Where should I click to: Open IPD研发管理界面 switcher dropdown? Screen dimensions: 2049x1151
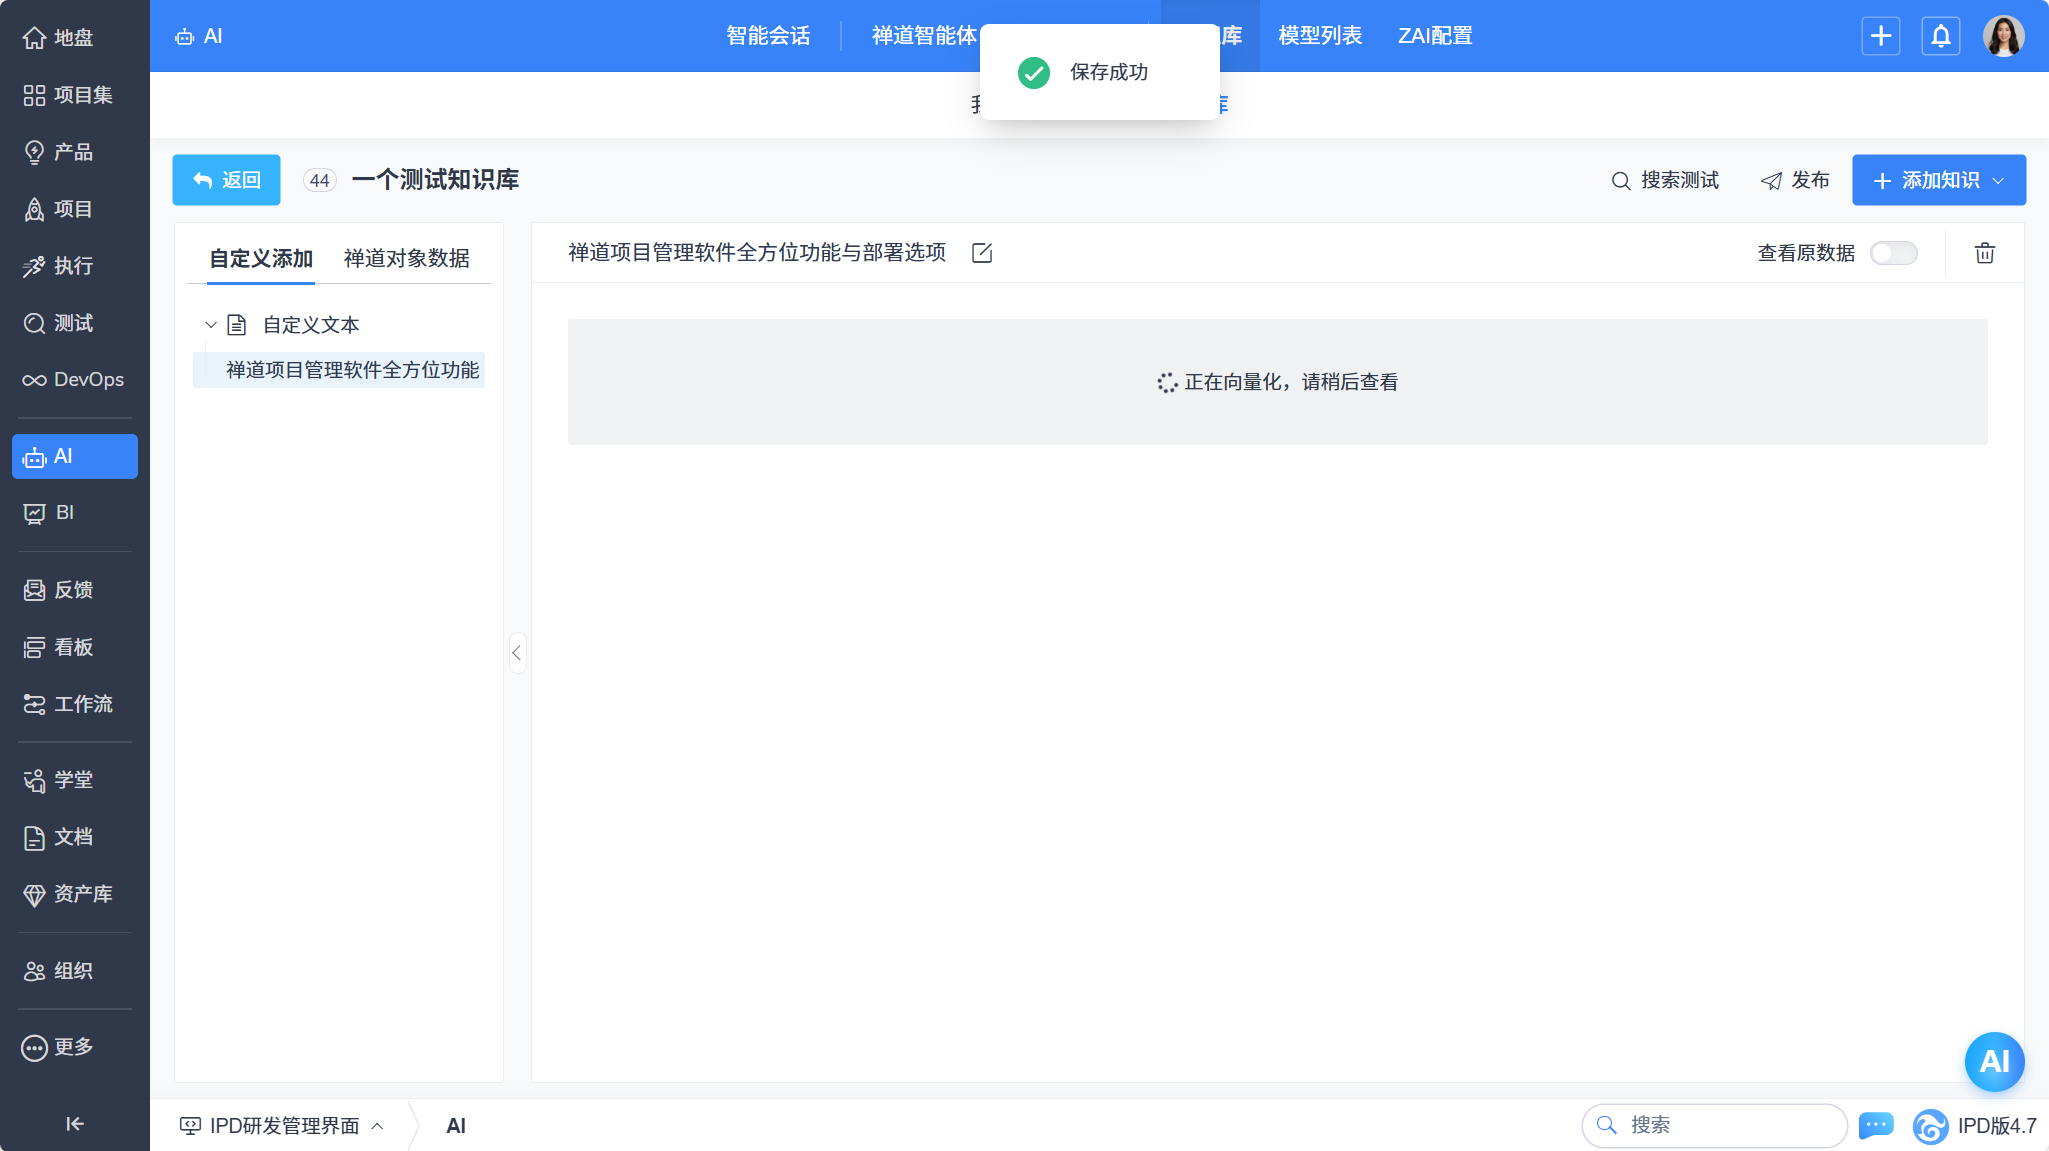pyautogui.click(x=282, y=1126)
